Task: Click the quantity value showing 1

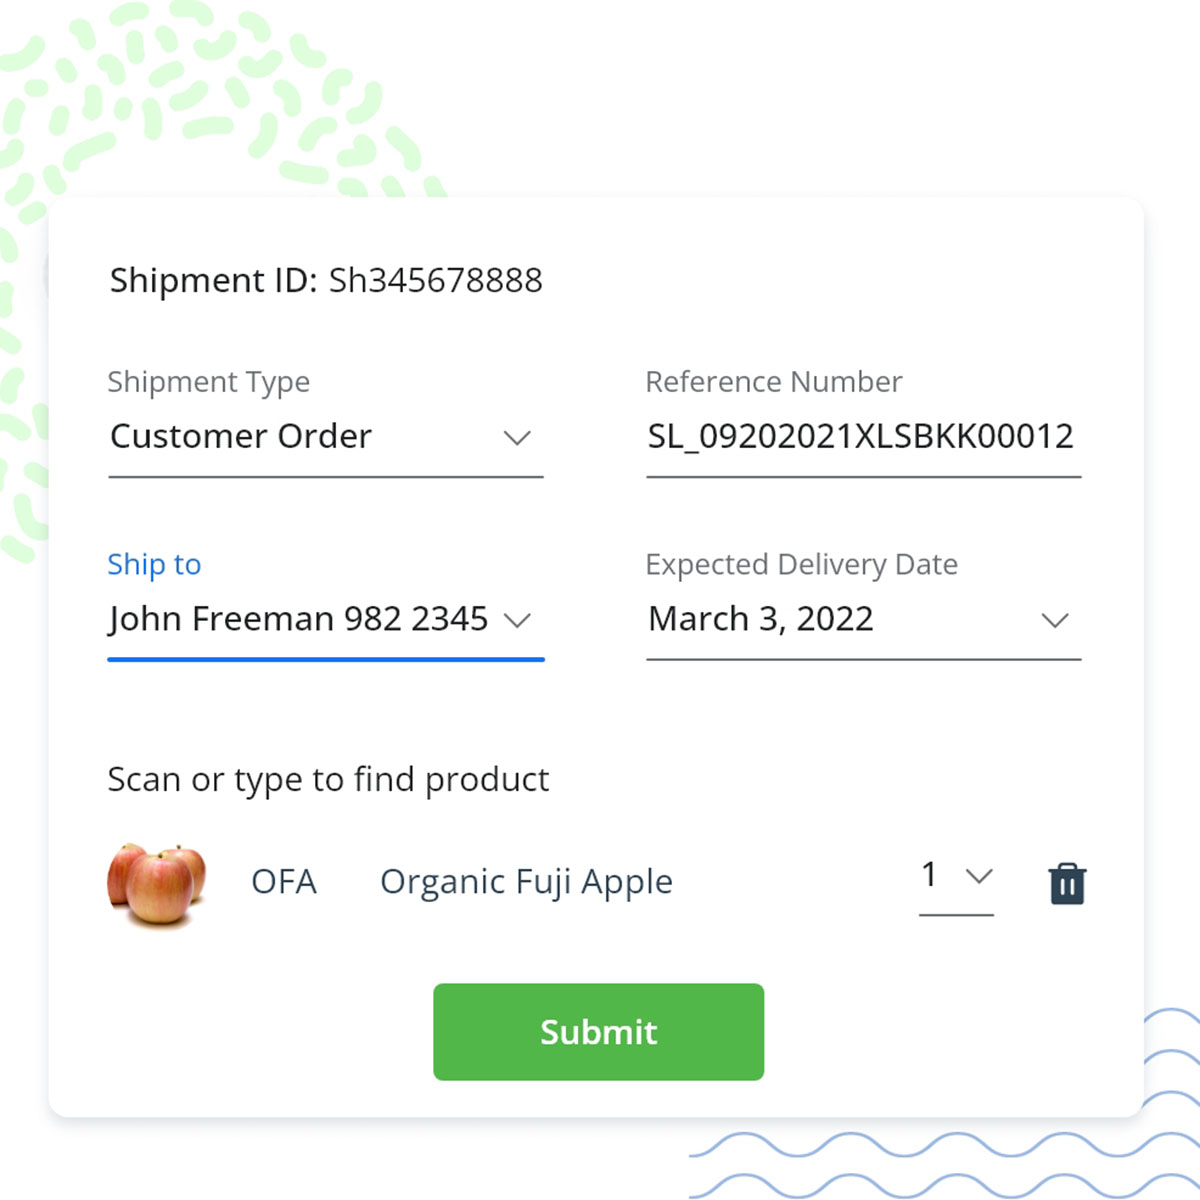Action: click(x=930, y=876)
